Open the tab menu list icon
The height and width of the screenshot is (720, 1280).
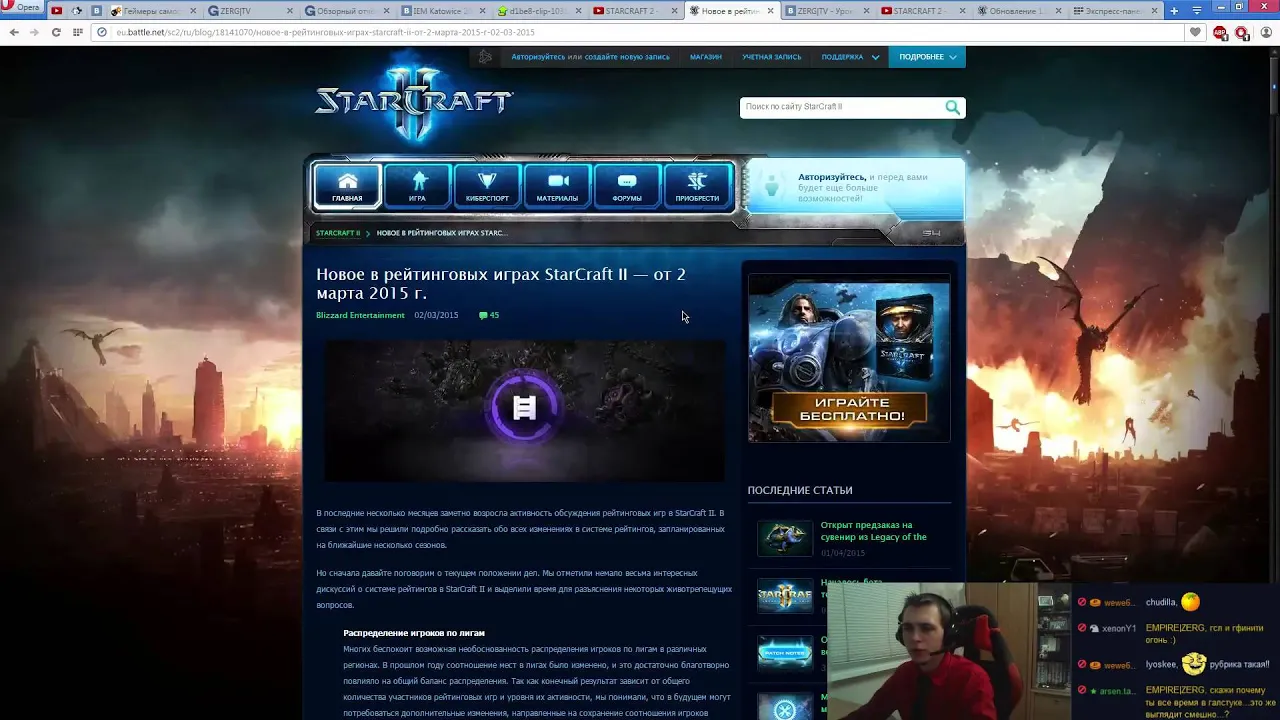click(x=1197, y=11)
